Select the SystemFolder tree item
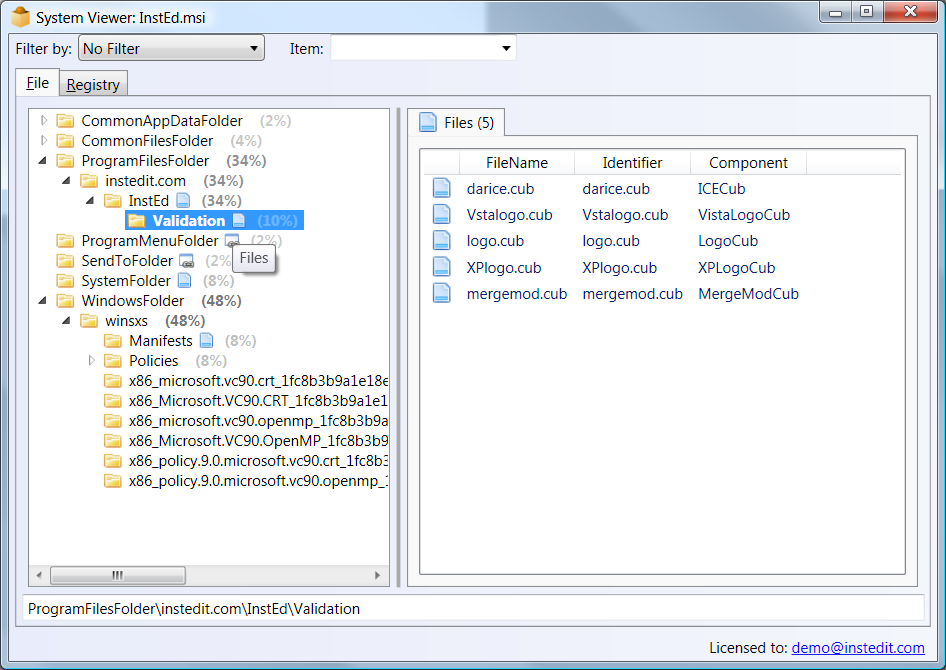Image resolution: width=946 pixels, height=670 pixels. tap(126, 281)
